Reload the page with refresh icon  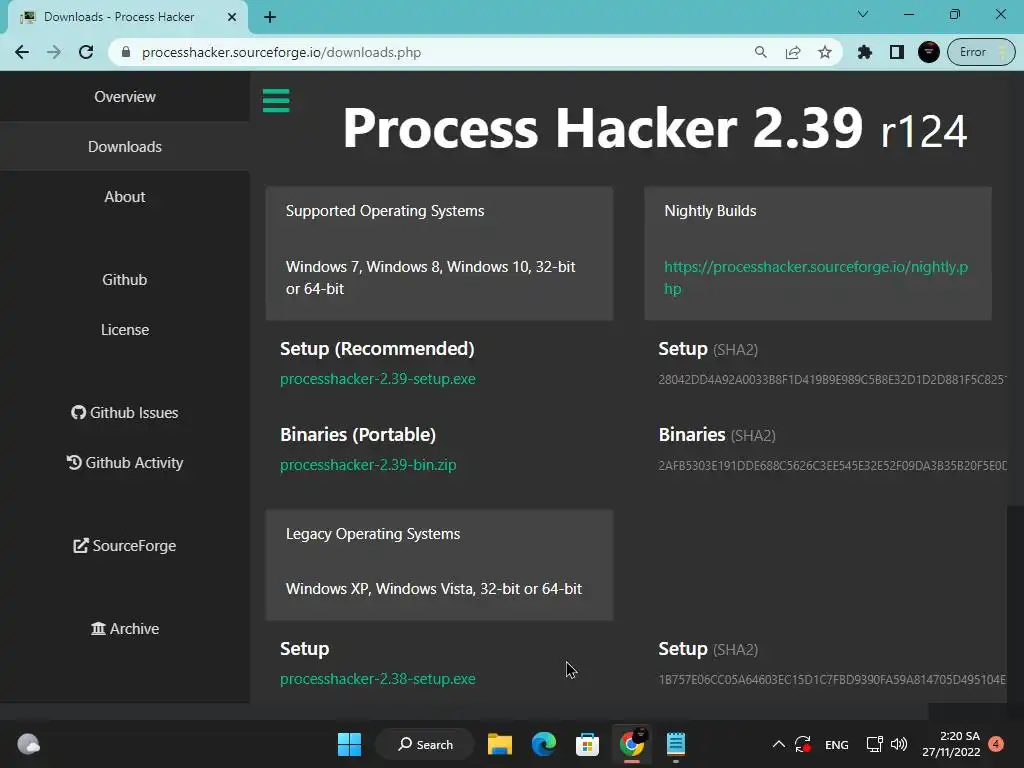coord(86,52)
